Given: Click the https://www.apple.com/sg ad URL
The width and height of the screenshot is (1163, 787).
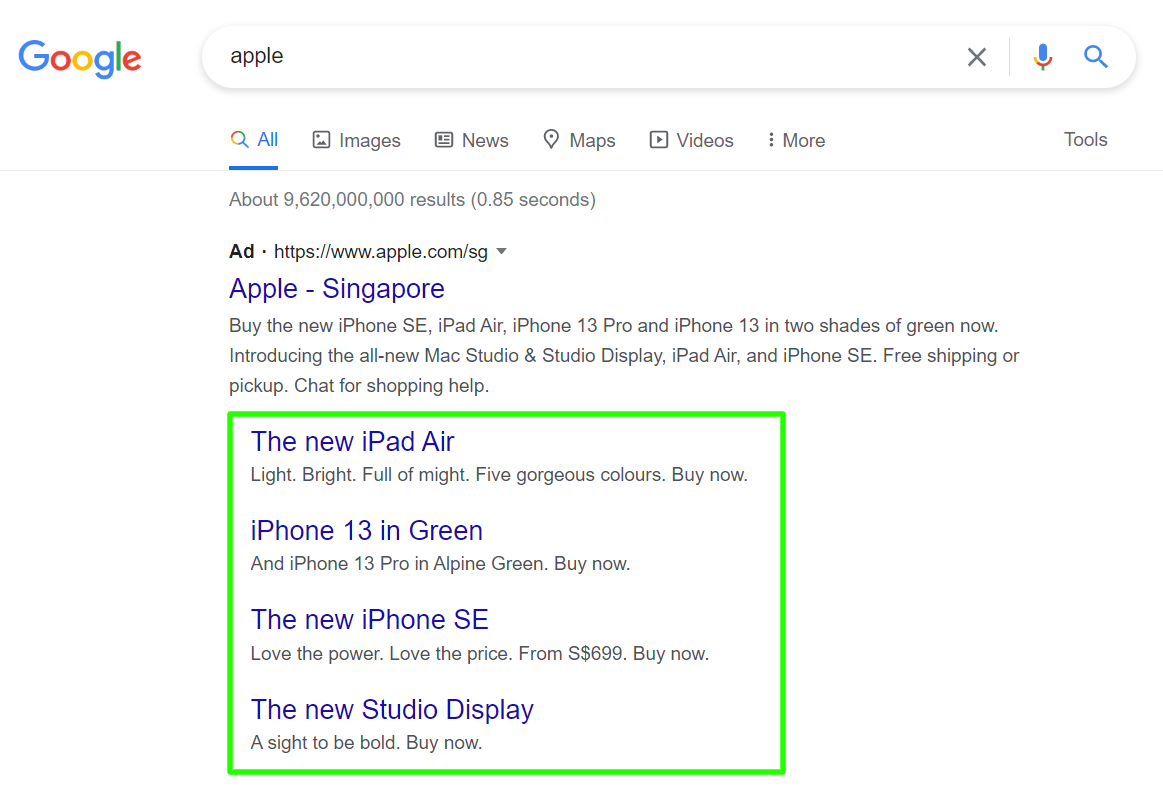Looking at the screenshot, I should click(x=380, y=252).
